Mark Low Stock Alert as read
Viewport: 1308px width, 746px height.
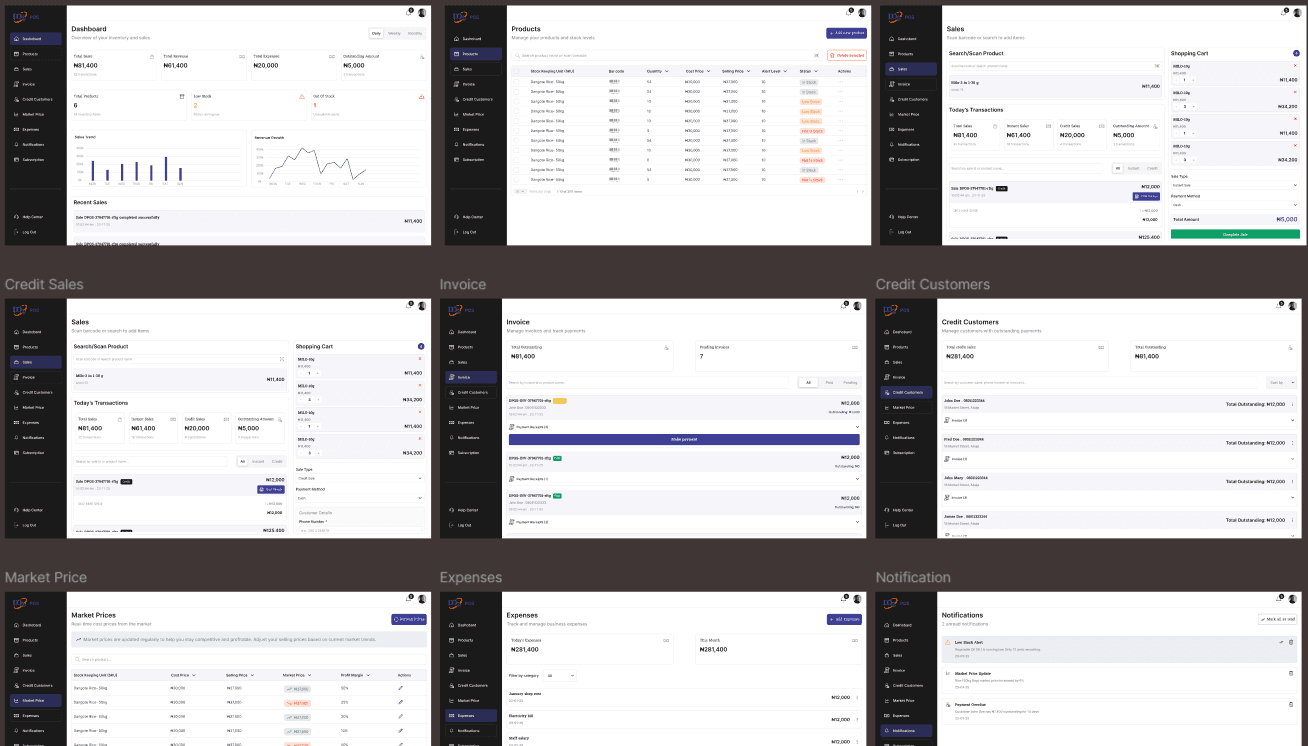tap(1281, 642)
